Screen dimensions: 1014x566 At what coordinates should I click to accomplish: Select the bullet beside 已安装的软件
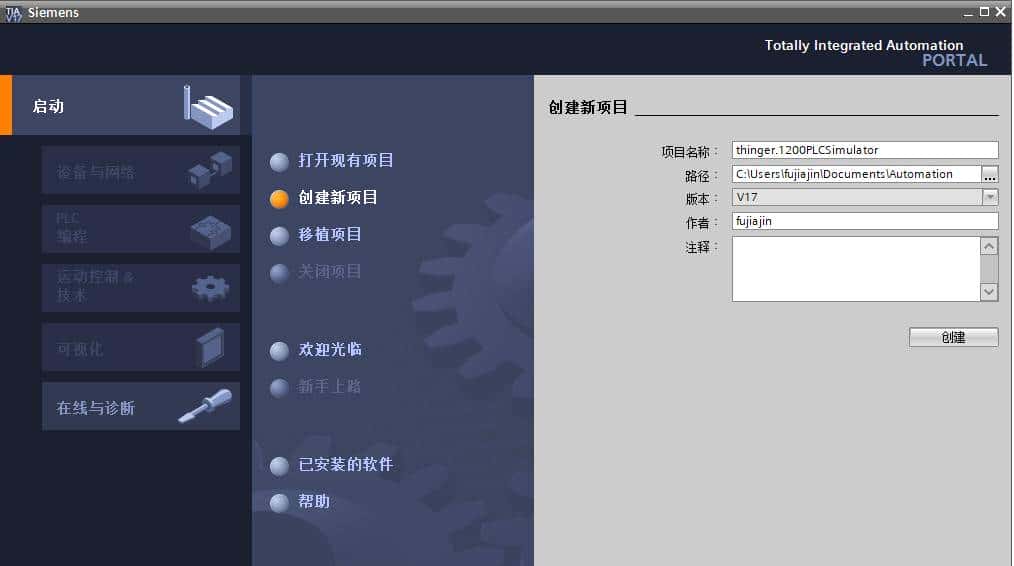279,466
